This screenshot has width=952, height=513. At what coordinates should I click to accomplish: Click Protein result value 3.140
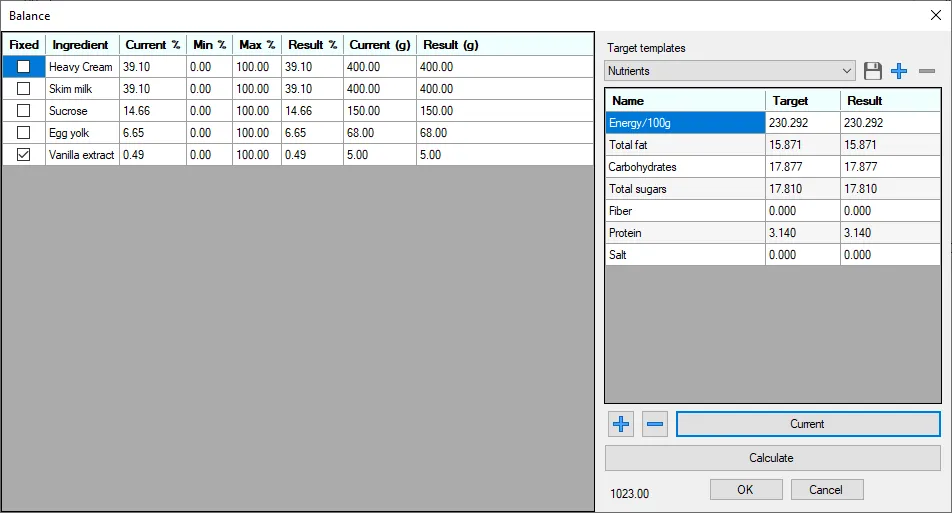(891, 233)
